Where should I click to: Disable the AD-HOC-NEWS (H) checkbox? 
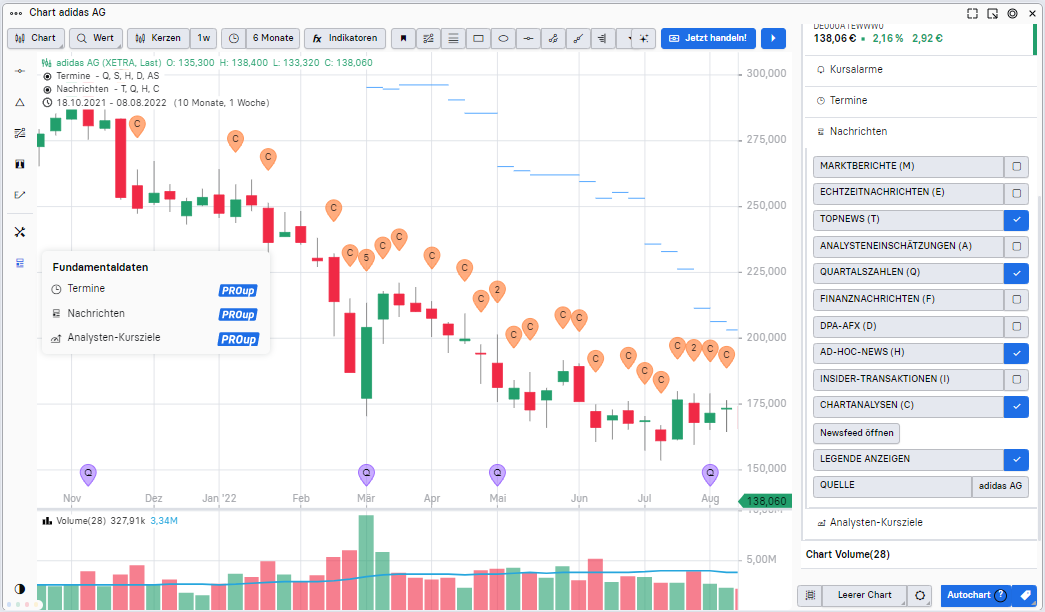[1016, 353]
